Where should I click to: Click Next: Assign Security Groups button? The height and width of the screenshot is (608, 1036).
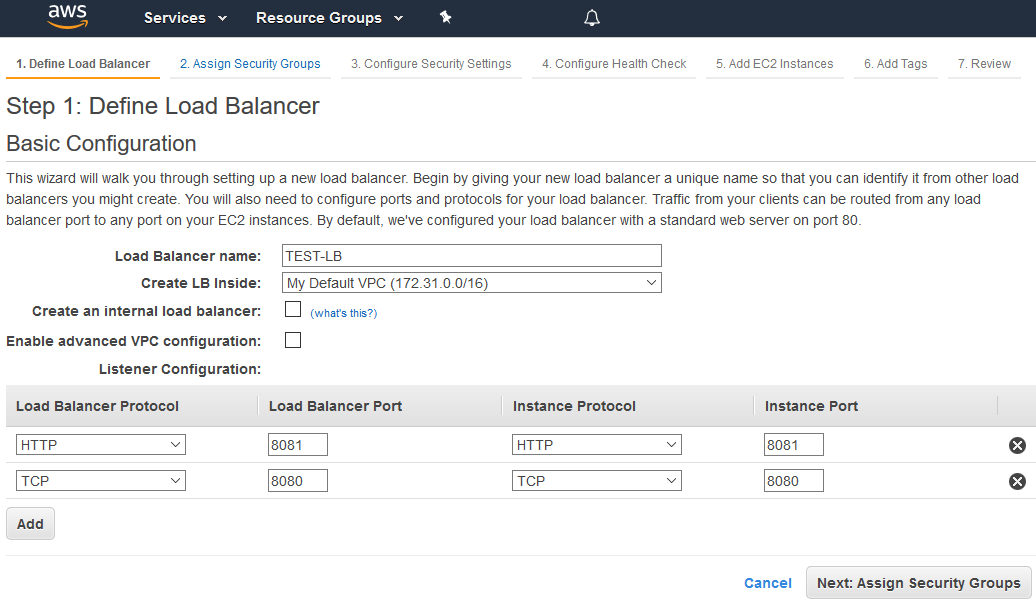(x=918, y=583)
